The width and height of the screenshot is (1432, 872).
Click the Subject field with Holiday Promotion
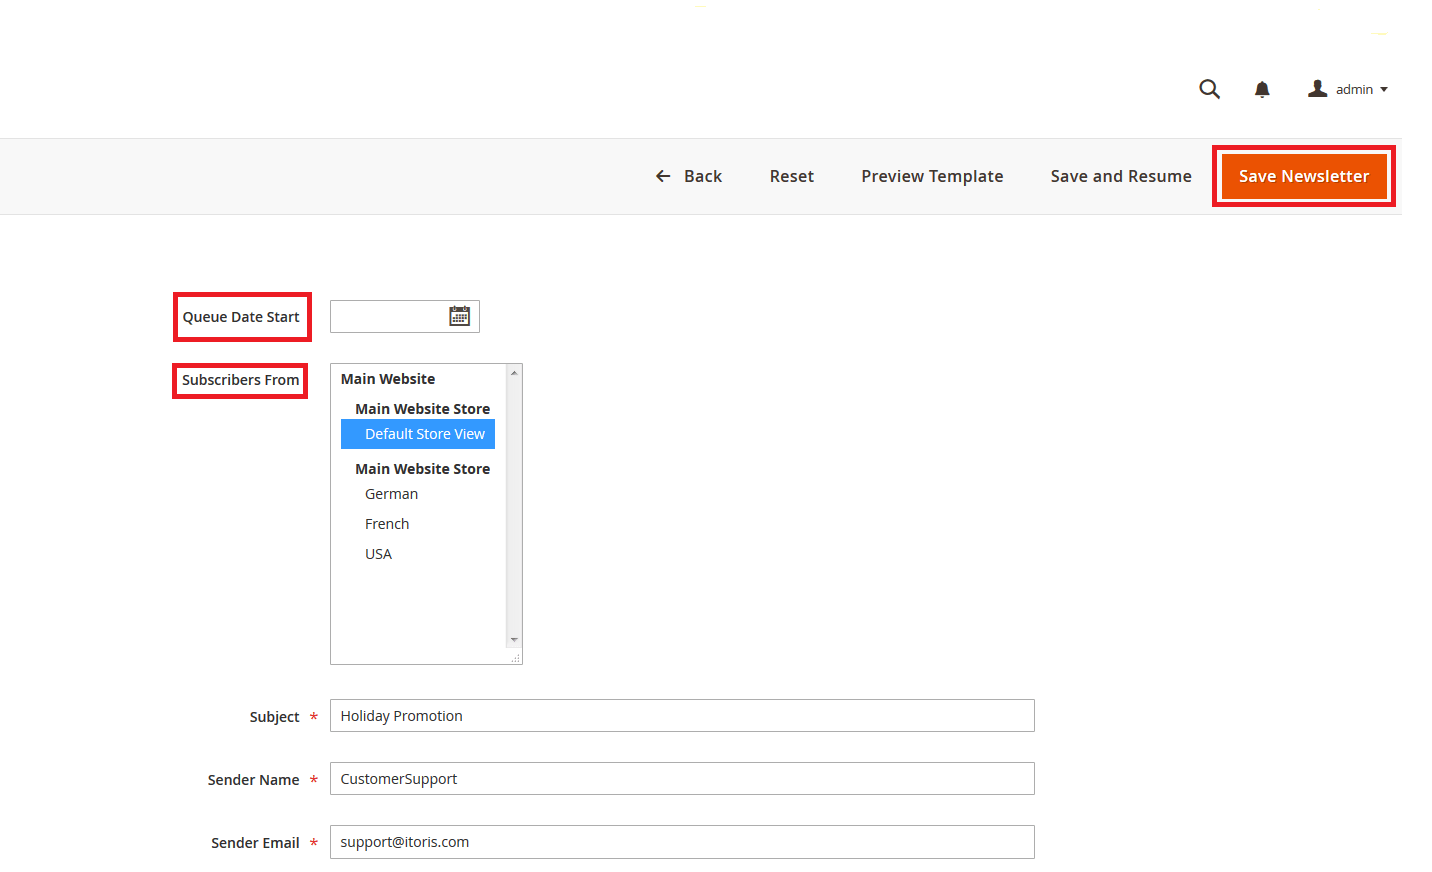[x=682, y=716]
